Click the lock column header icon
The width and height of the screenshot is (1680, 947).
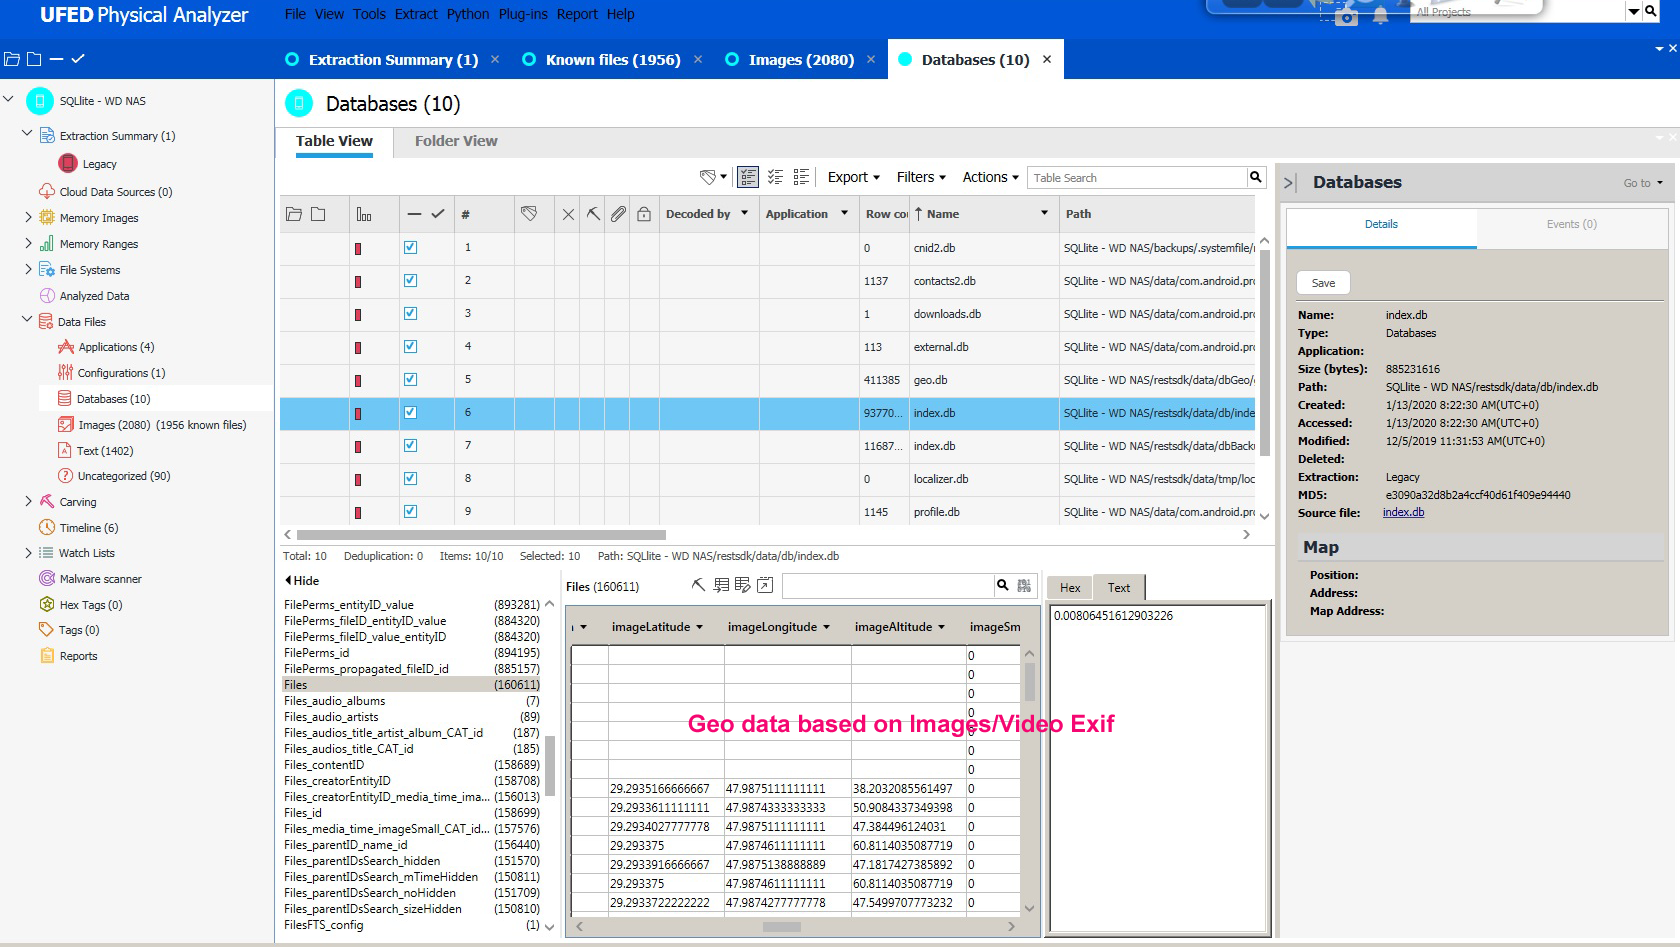(x=644, y=214)
